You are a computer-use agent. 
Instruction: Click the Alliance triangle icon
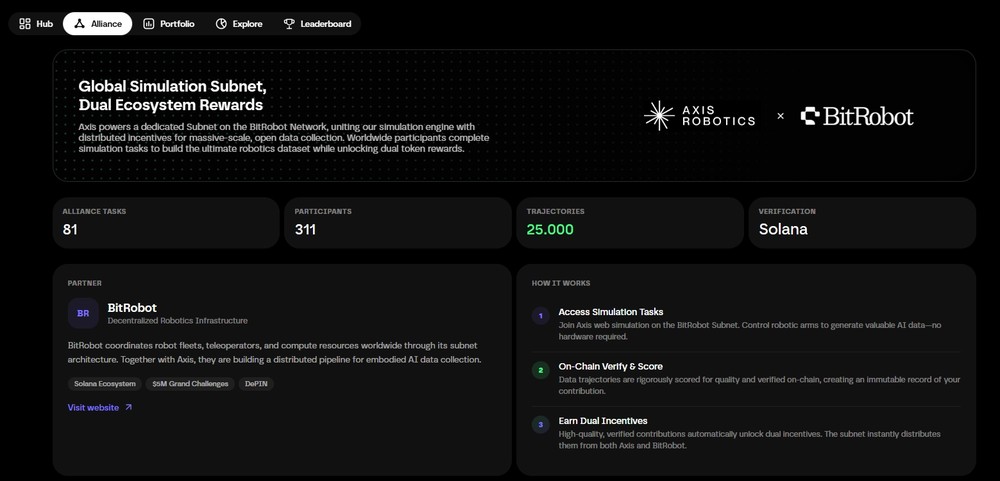(79, 24)
